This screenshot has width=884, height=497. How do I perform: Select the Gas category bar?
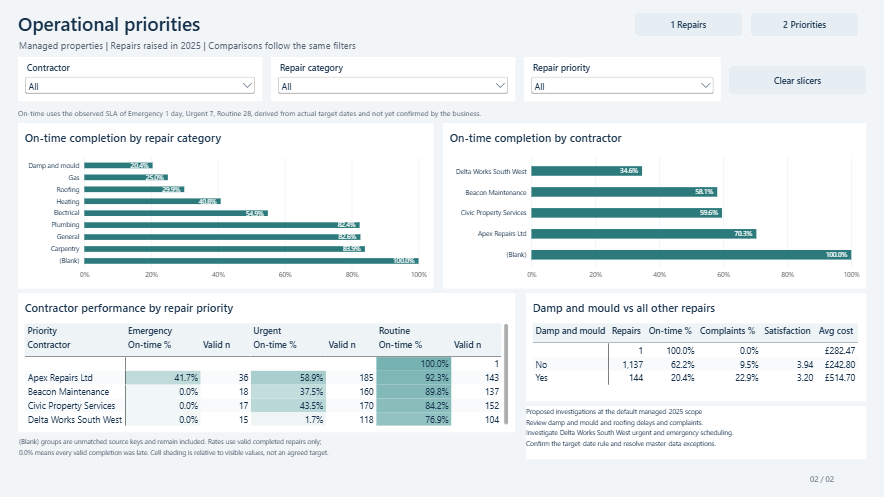point(126,178)
